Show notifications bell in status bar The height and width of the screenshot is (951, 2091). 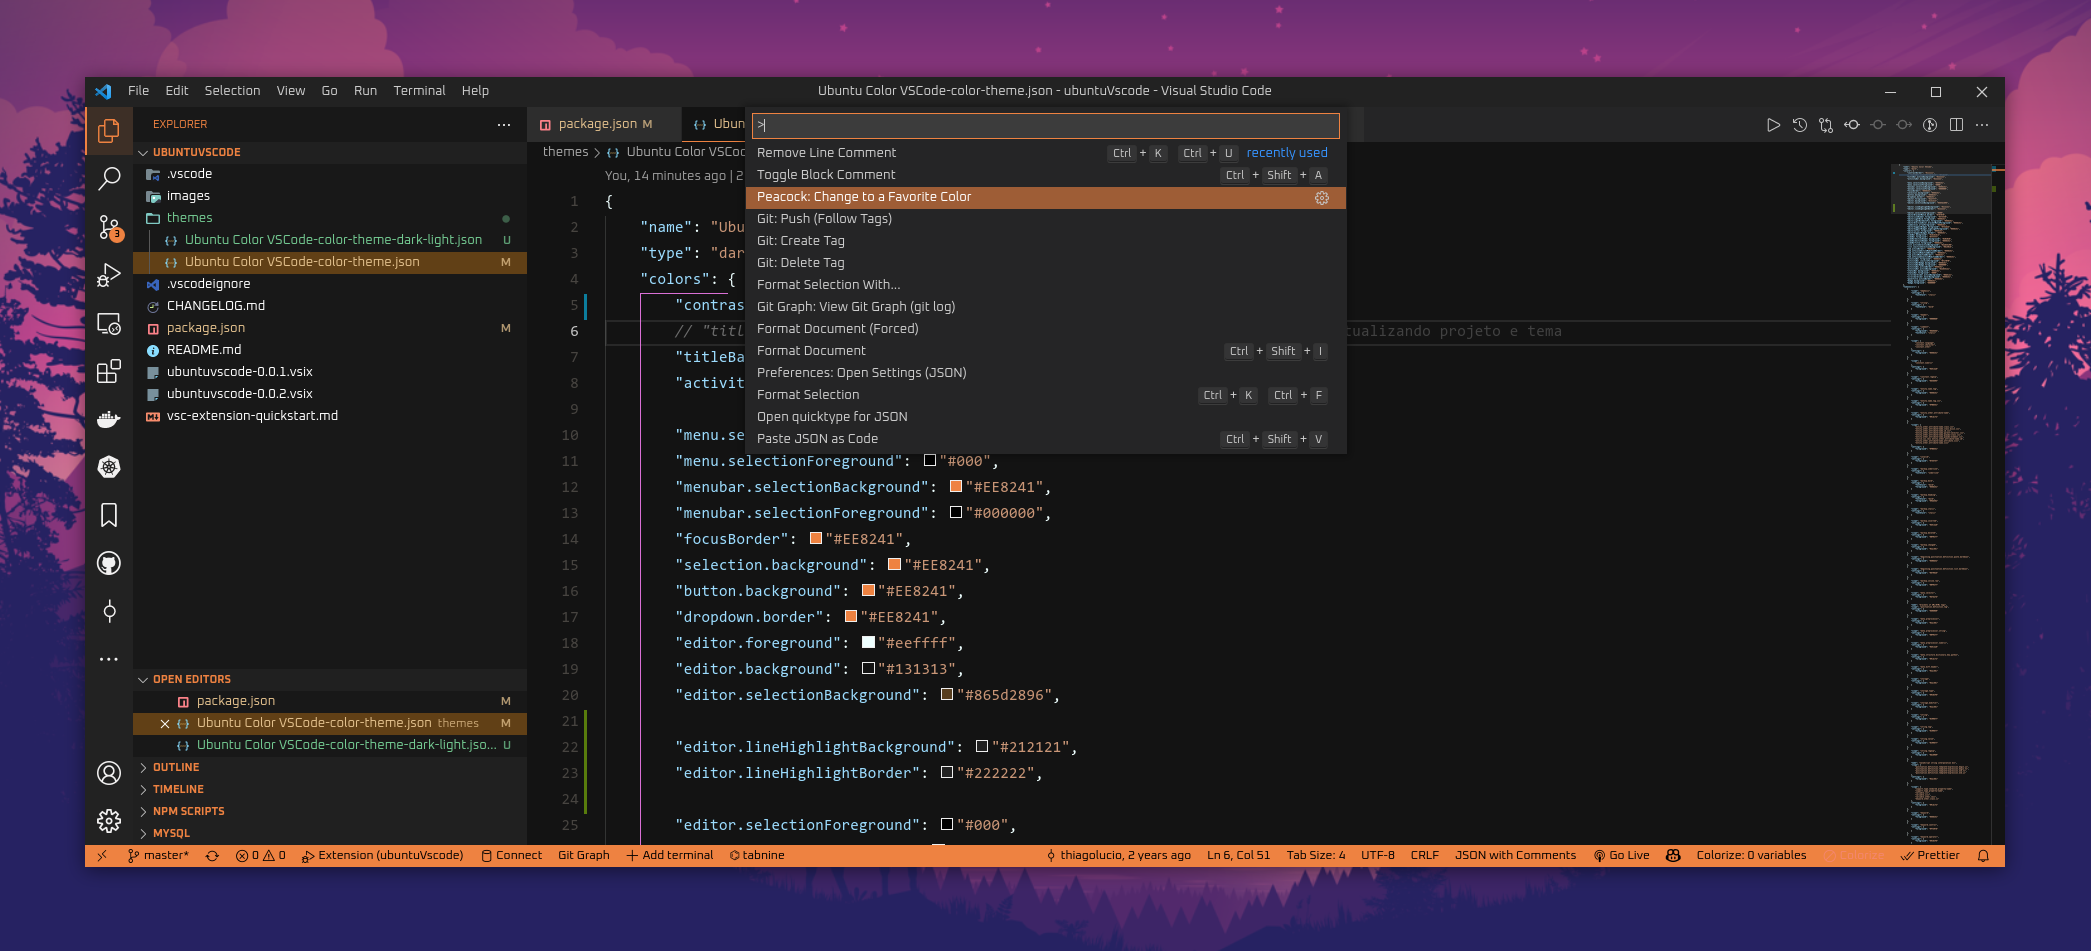pos(1983,856)
